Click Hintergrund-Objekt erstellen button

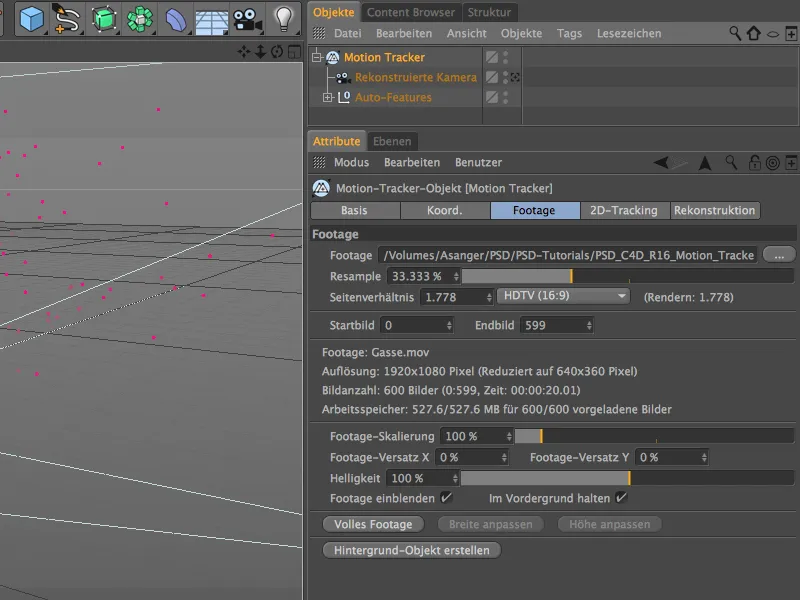tap(411, 551)
